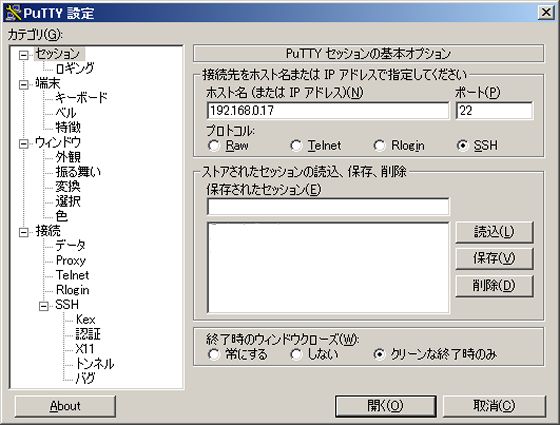
Task: Select the Telnet protocol radio button
Action: click(296, 145)
